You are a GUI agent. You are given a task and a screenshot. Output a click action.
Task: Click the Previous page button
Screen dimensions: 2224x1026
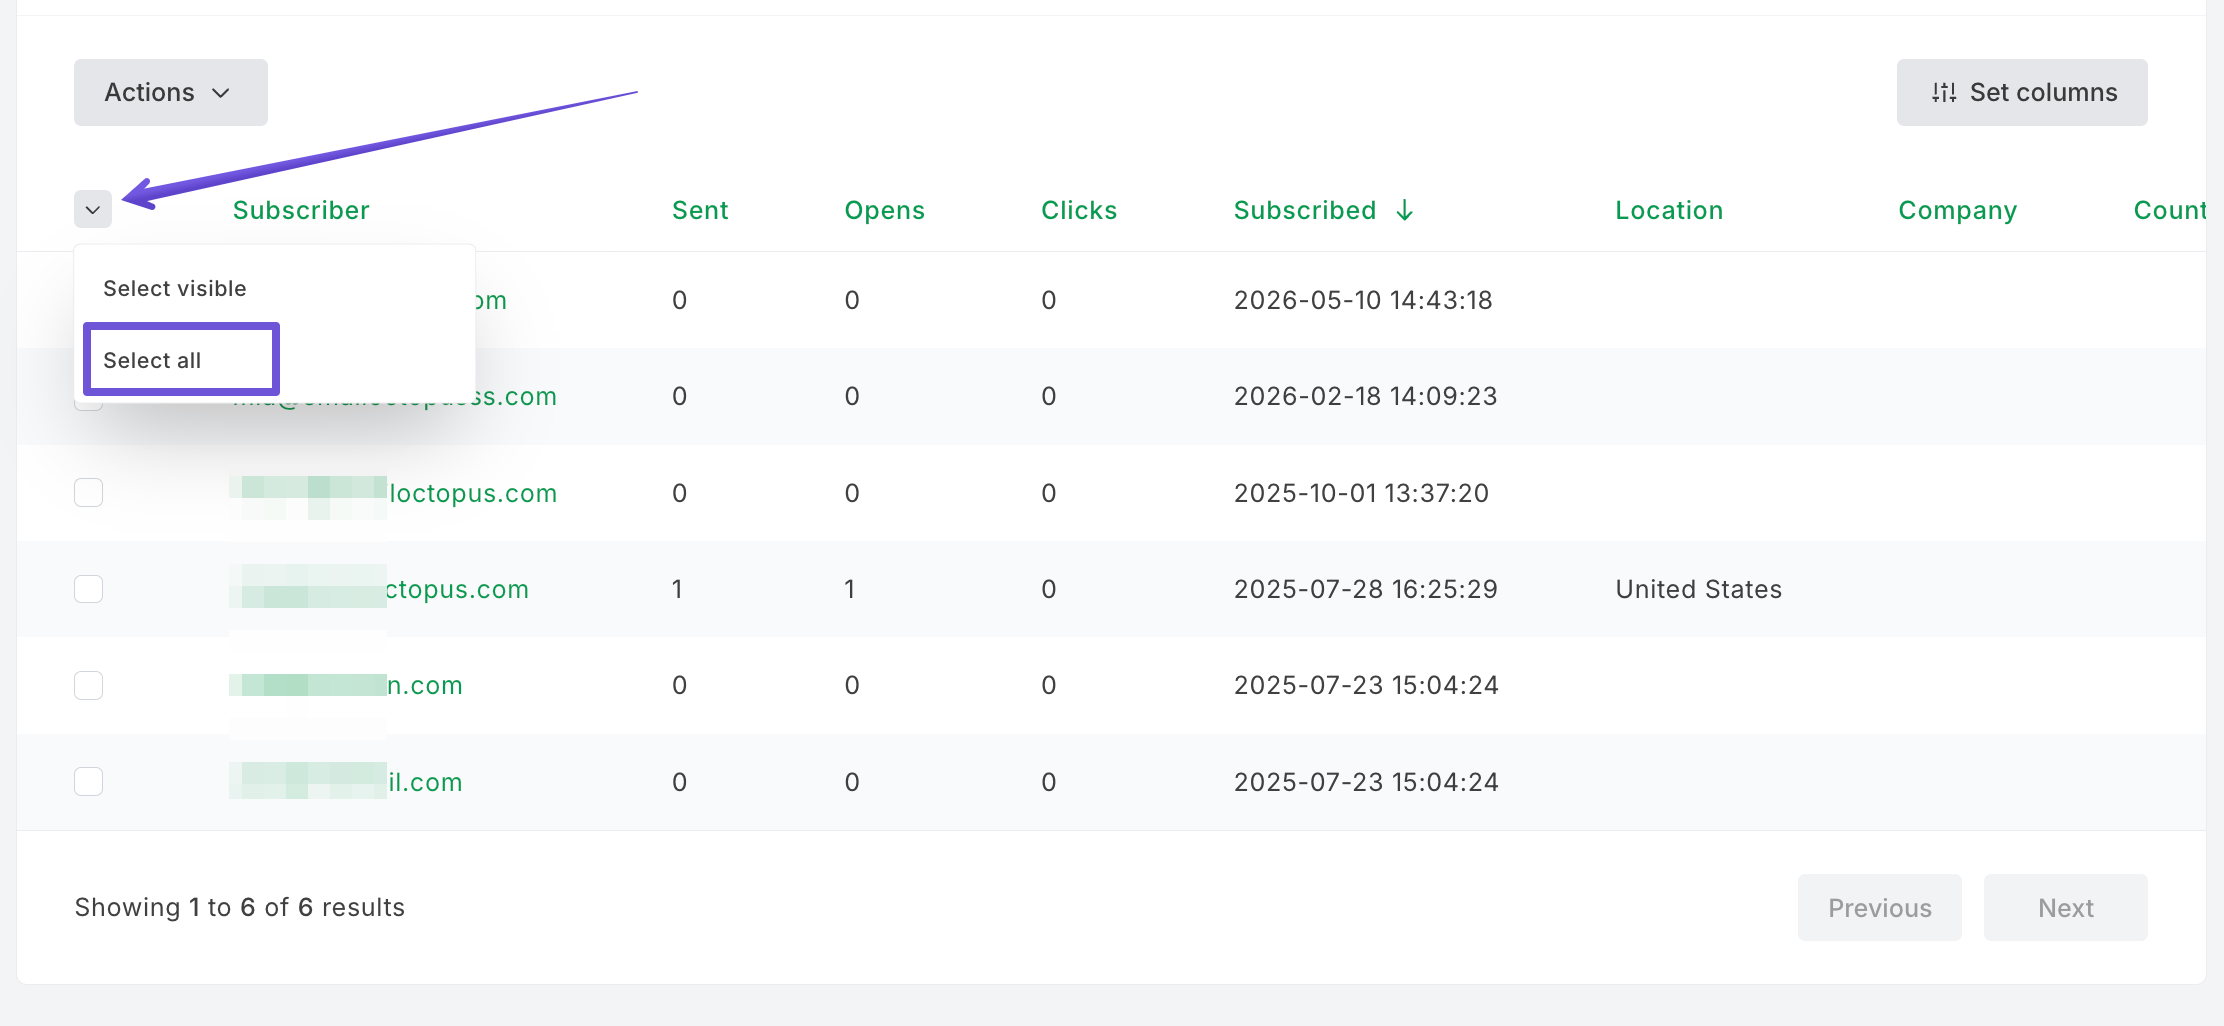tap(1879, 907)
